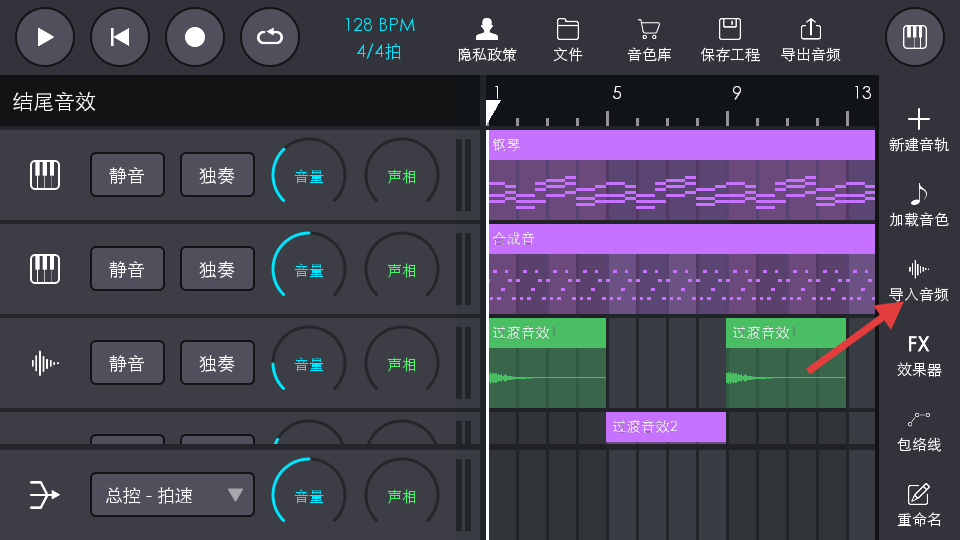Click 导入音频 to import audio

click(918, 280)
